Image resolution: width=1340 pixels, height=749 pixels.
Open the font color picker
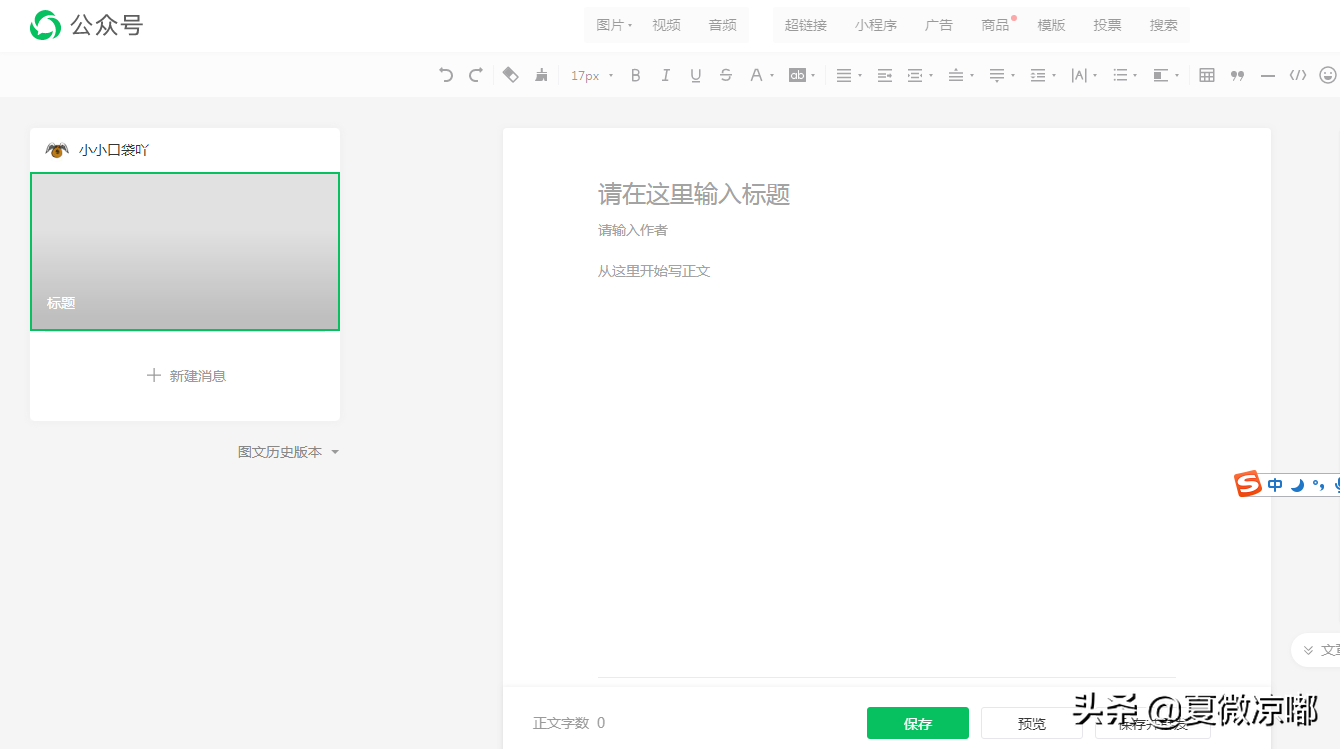pyautogui.click(x=757, y=74)
